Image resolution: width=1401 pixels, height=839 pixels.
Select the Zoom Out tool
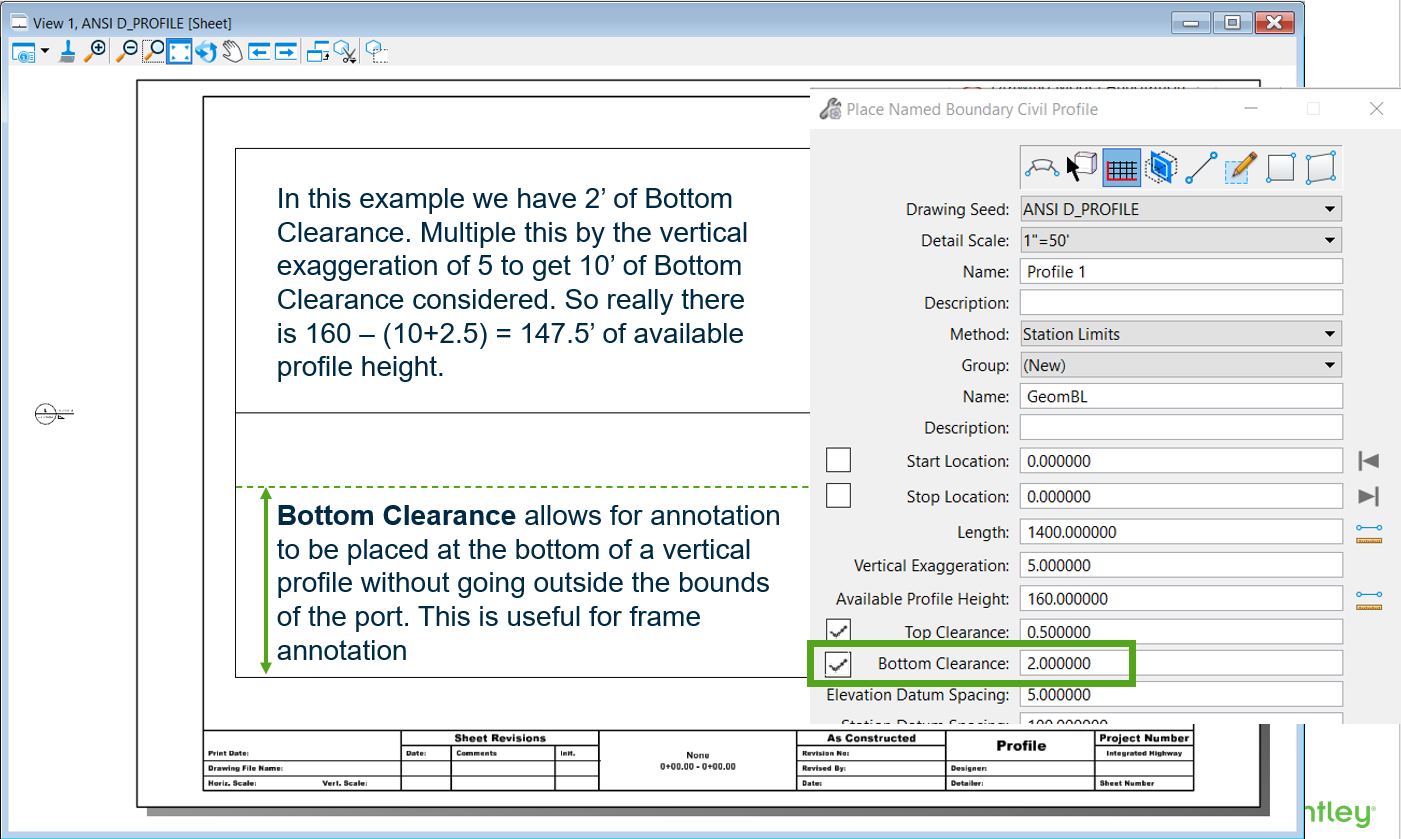tap(127, 52)
